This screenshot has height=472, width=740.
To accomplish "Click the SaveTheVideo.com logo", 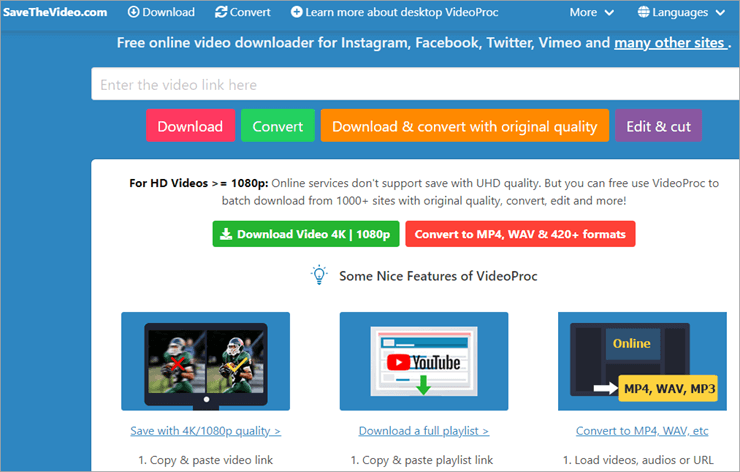I will point(55,12).
